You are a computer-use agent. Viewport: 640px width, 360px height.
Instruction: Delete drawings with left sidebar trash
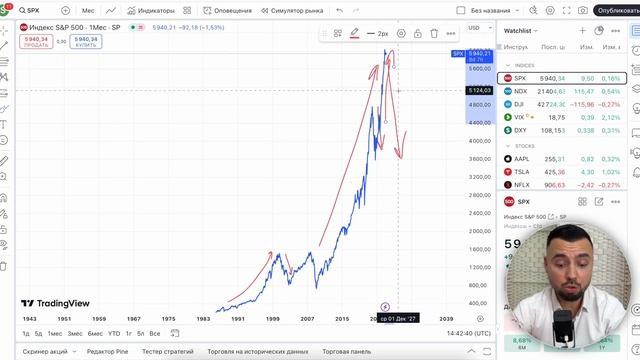coord(4,267)
